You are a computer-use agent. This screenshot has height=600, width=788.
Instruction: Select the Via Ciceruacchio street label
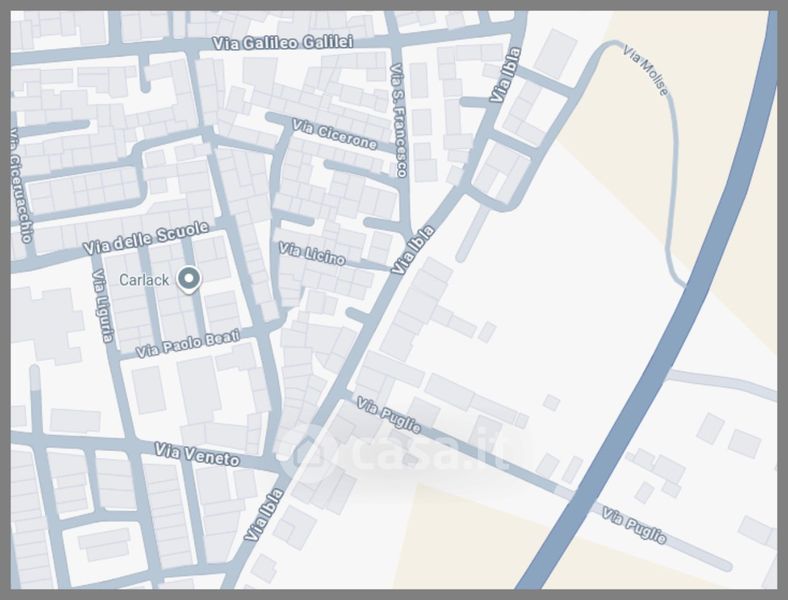[x=19, y=186]
